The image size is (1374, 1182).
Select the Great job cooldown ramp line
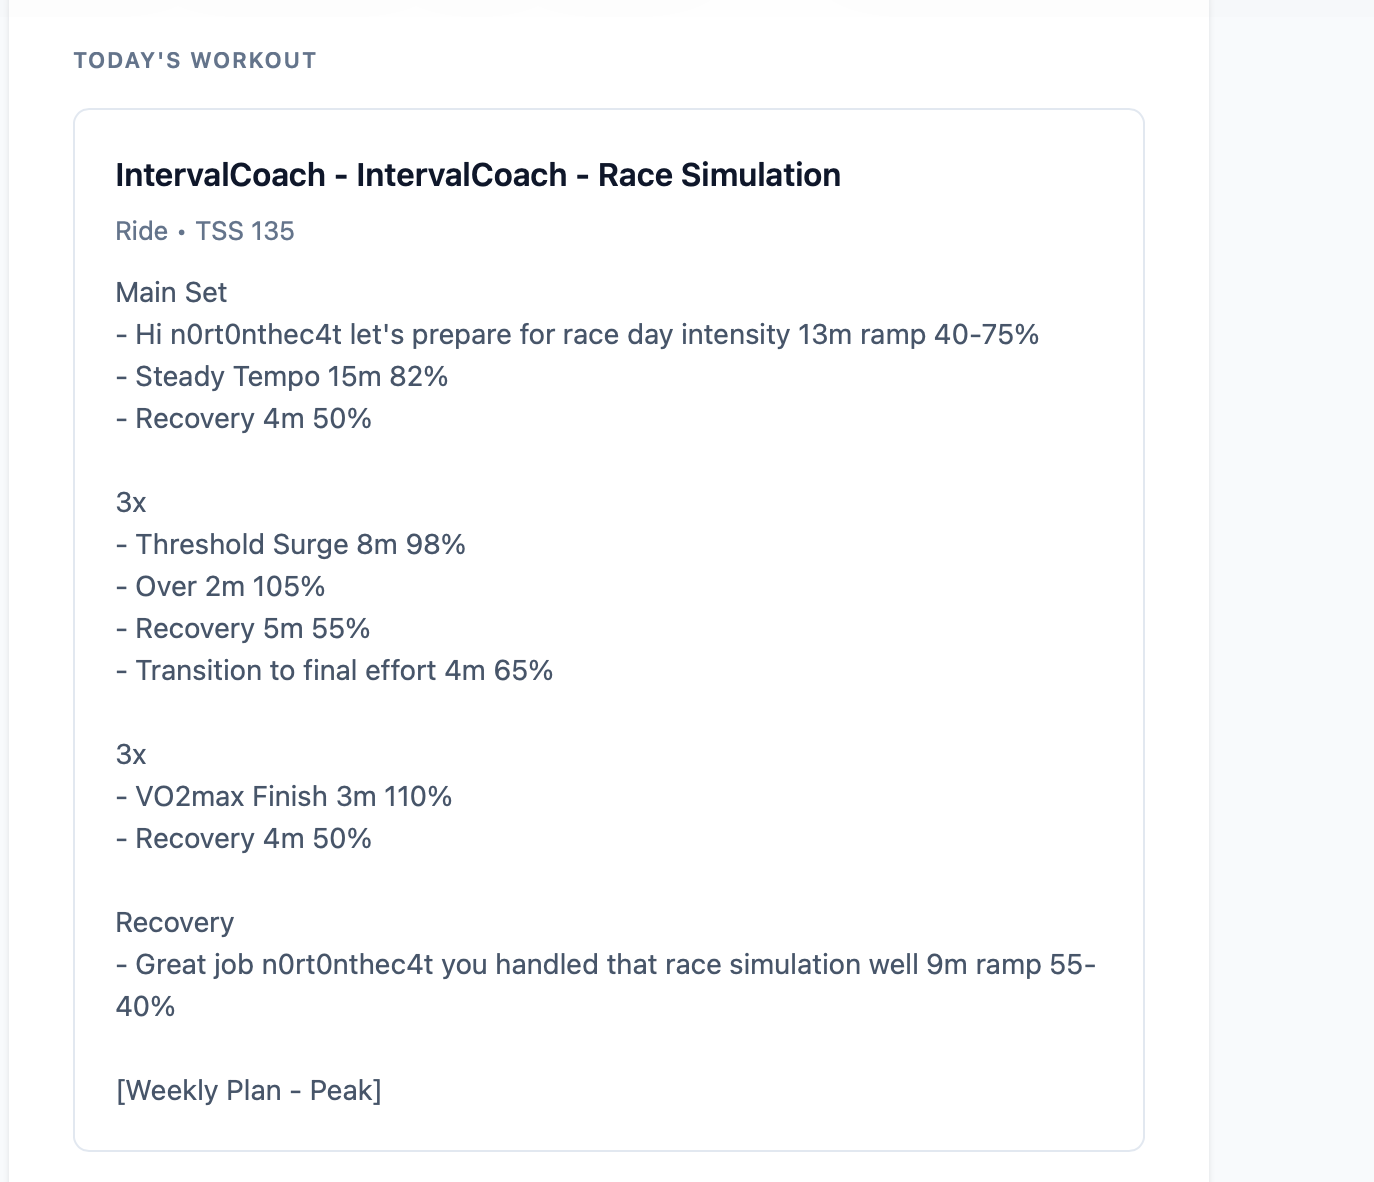coord(605,964)
